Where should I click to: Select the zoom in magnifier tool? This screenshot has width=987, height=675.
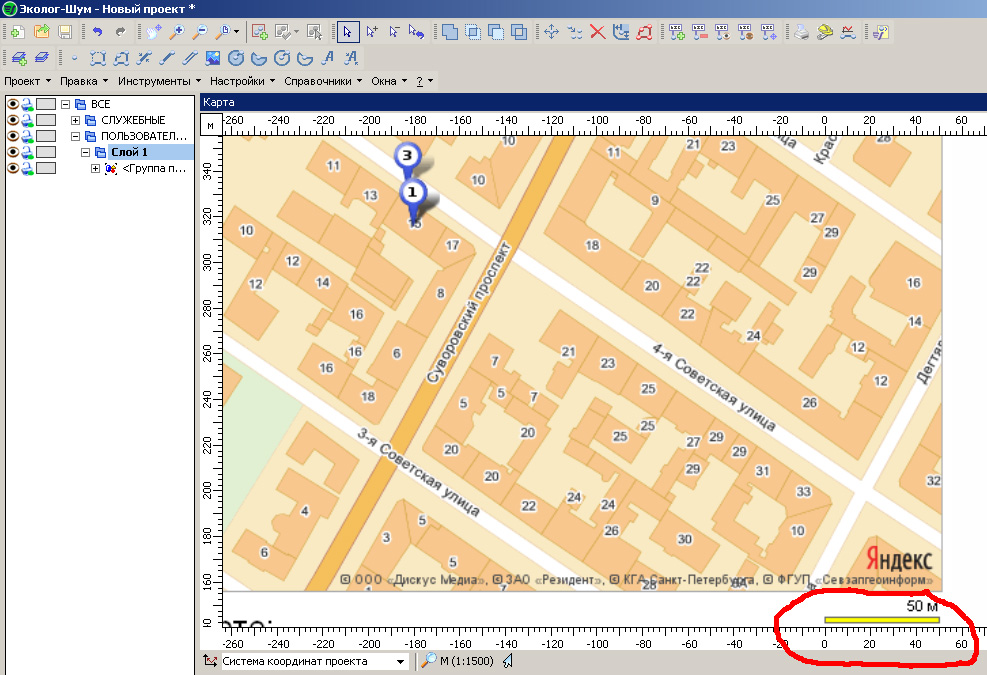(177, 32)
